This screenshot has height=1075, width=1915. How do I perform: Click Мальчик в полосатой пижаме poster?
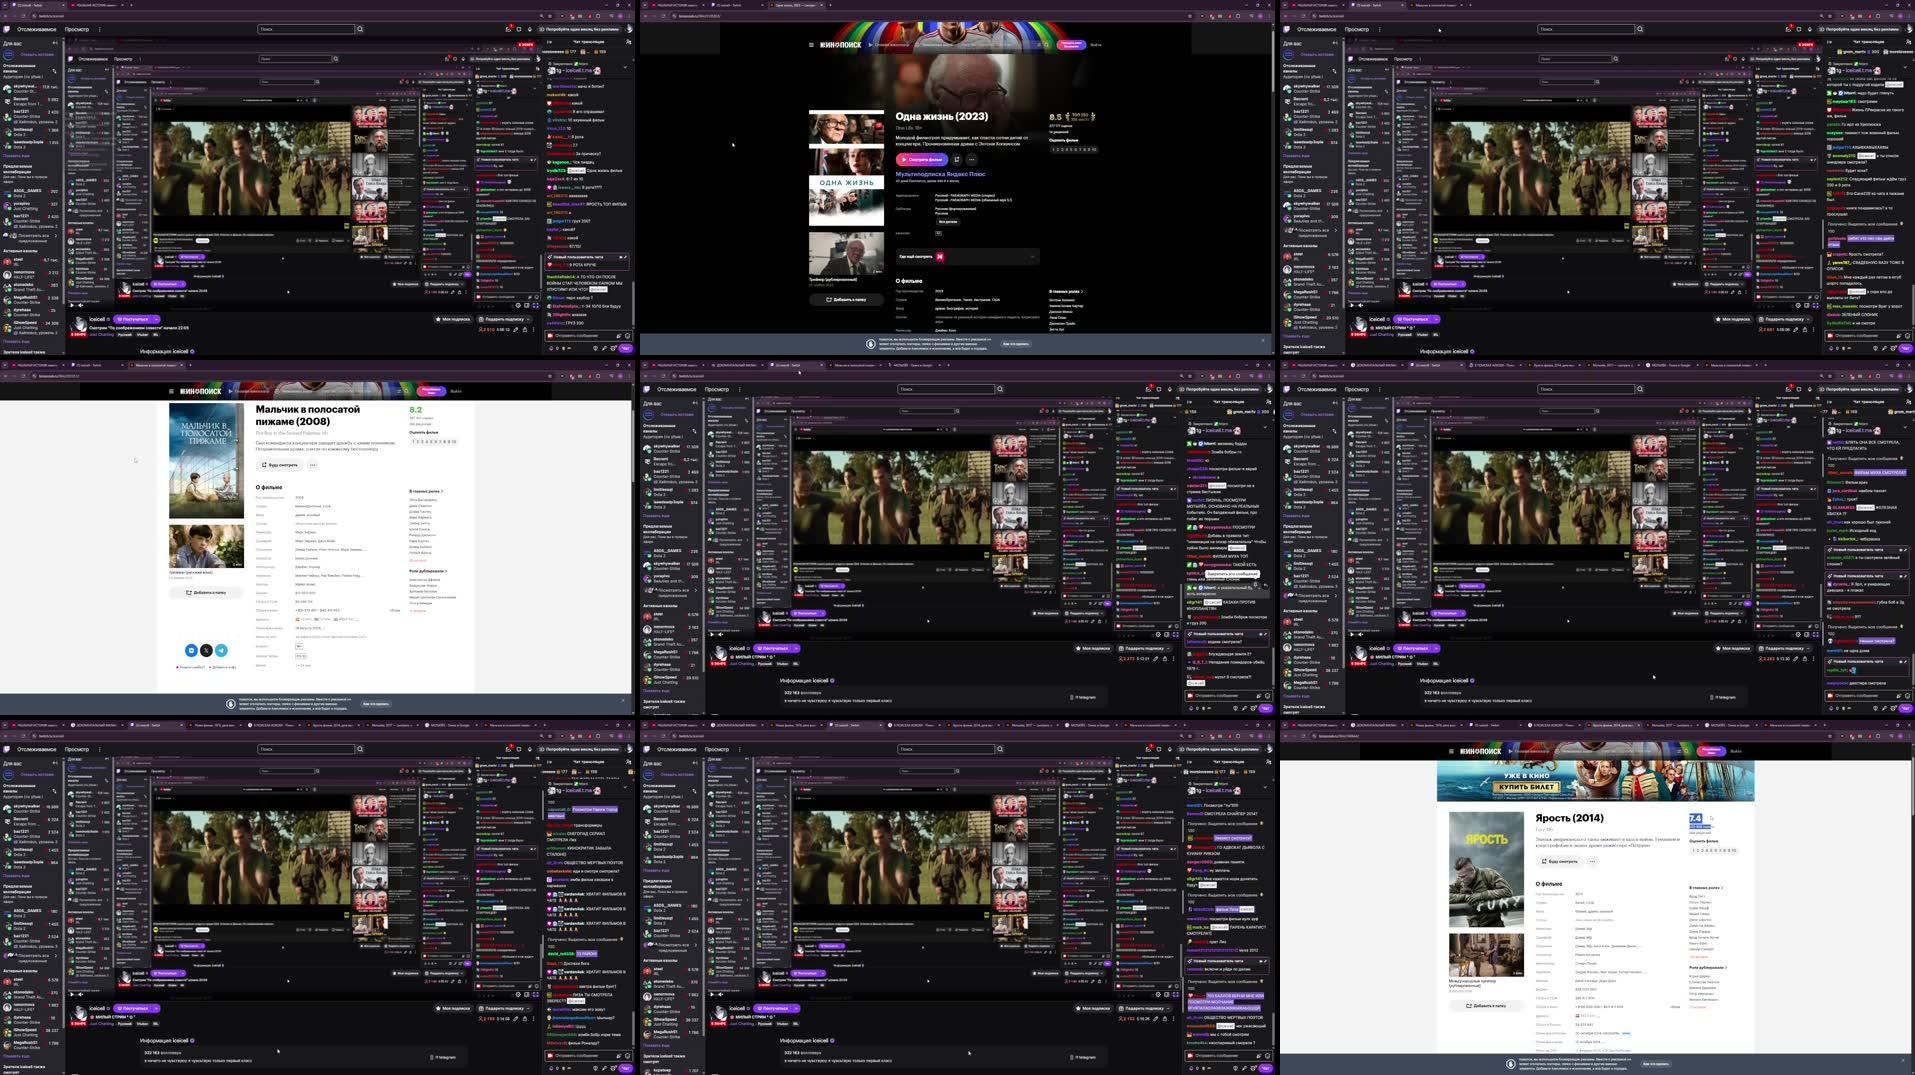click(x=206, y=460)
